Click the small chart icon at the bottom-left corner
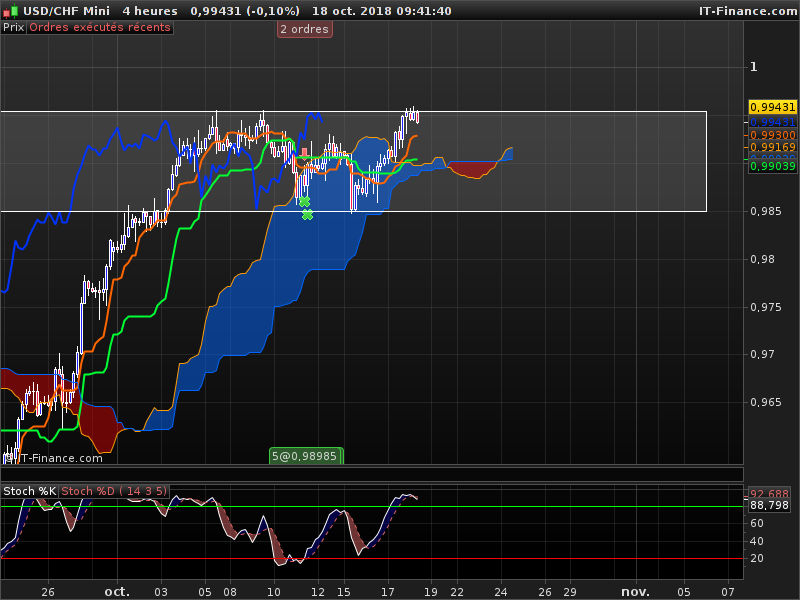This screenshot has height=600, width=800. tap(9, 457)
